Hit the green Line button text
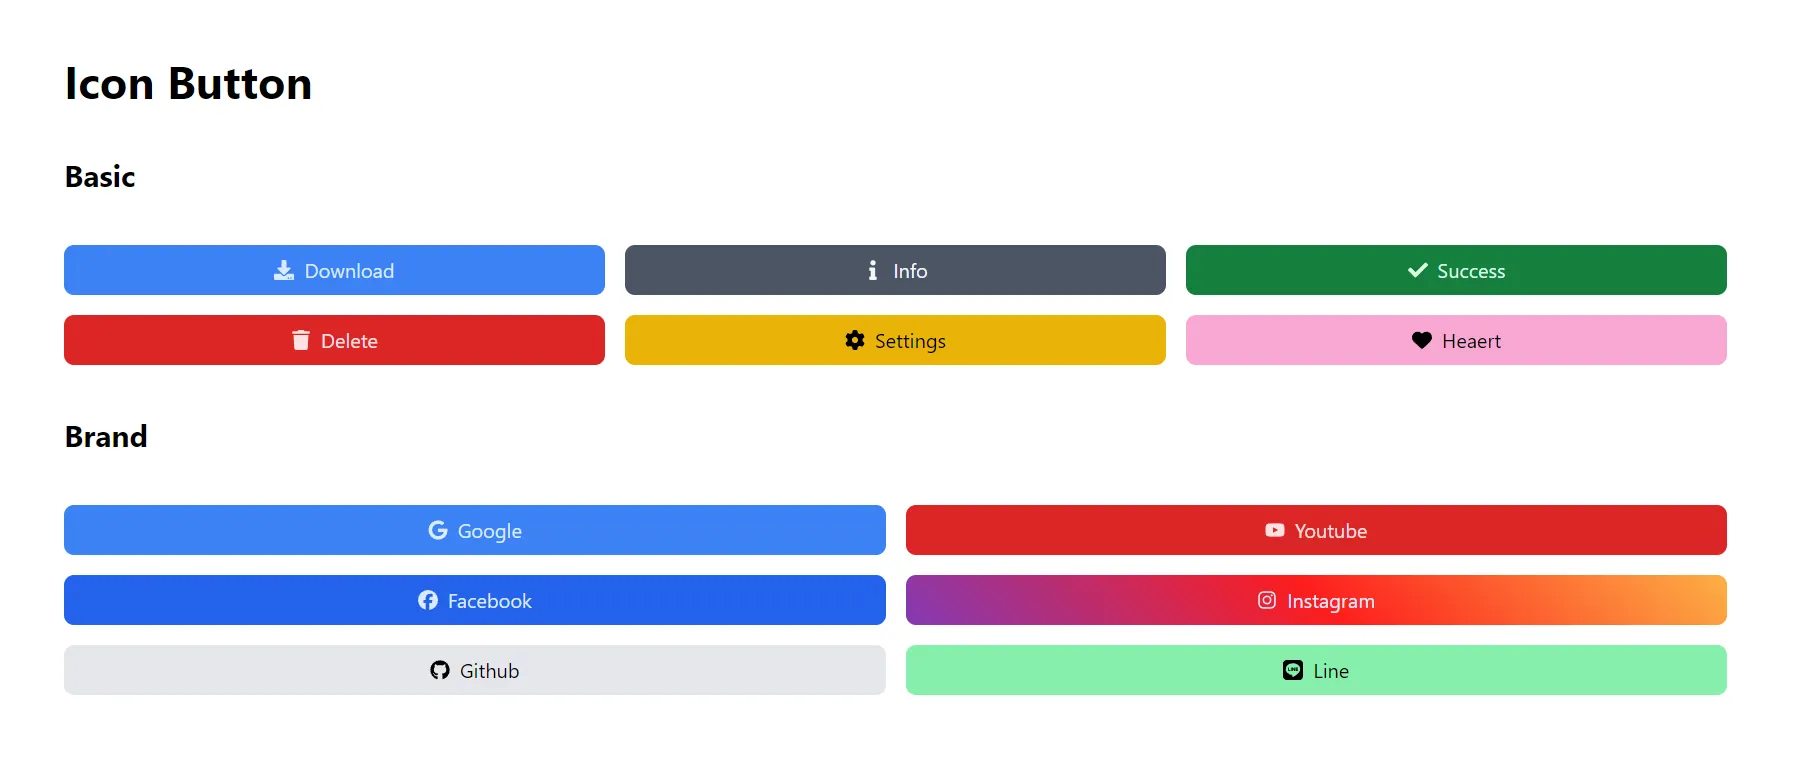The width and height of the screenshot is (1798, 773). pos(1331,671)
